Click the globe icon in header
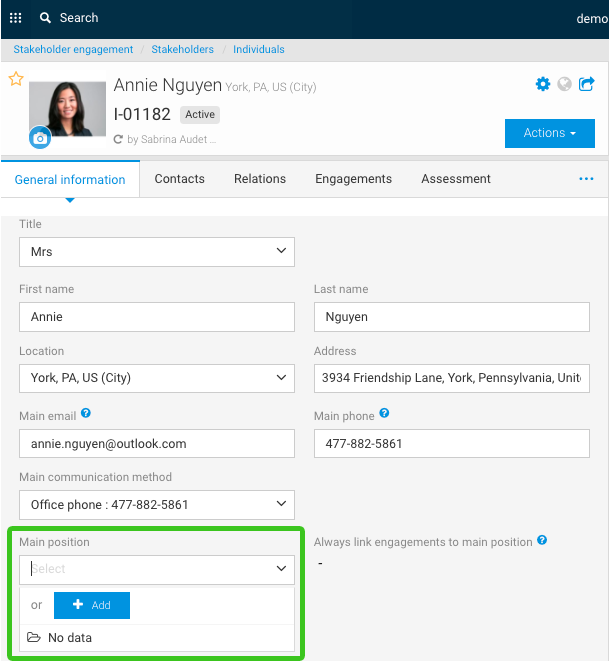The height and width of the screenshot is (661, 610). tap(565, 84)
